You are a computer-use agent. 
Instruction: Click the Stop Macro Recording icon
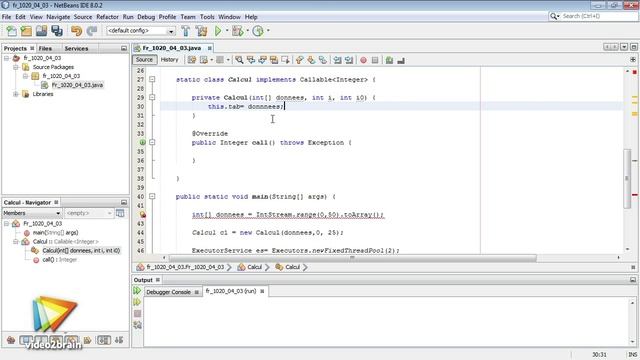coord(375,60)
